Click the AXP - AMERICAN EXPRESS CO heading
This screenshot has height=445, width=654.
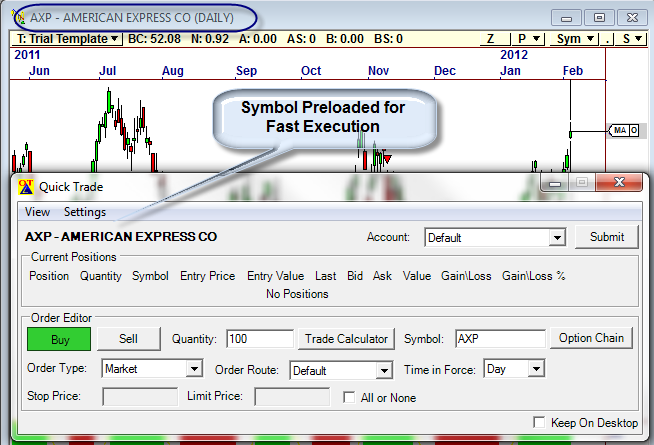coord(121,236)
